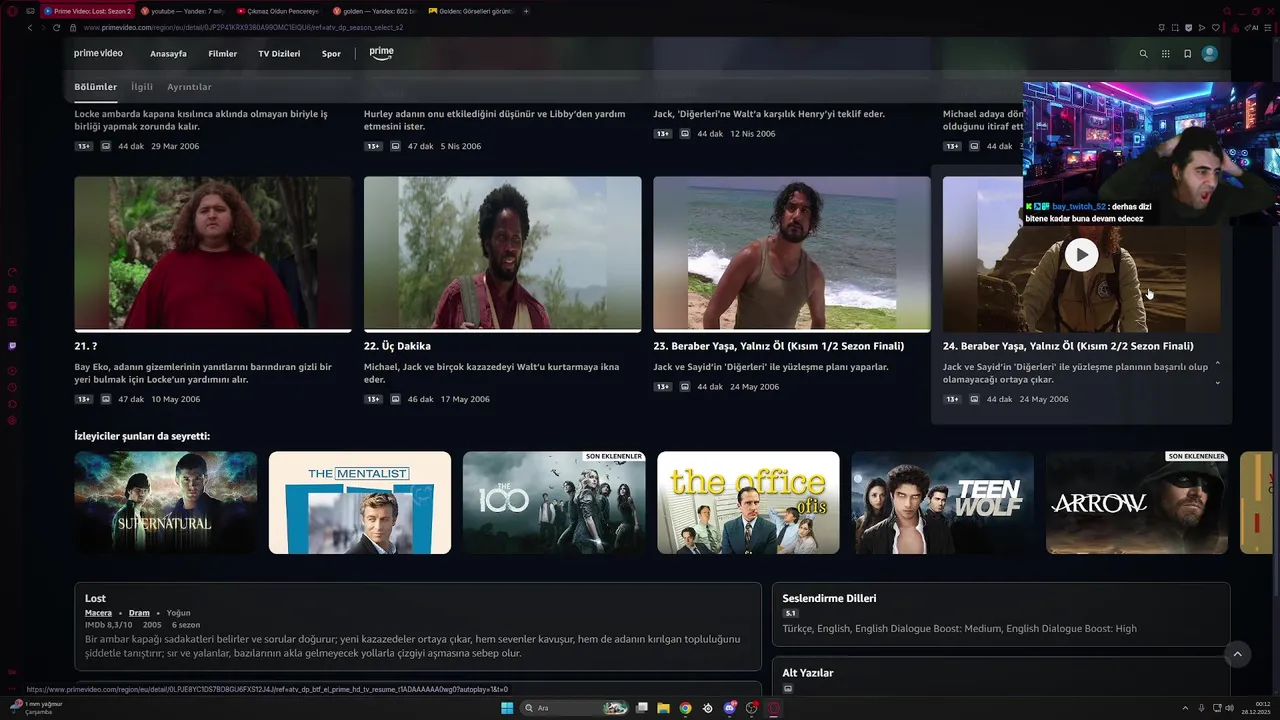This screenshot has height=720, width=1280.
Task: Click the Prime smile logo in navigation
Action: pos(381,53)
